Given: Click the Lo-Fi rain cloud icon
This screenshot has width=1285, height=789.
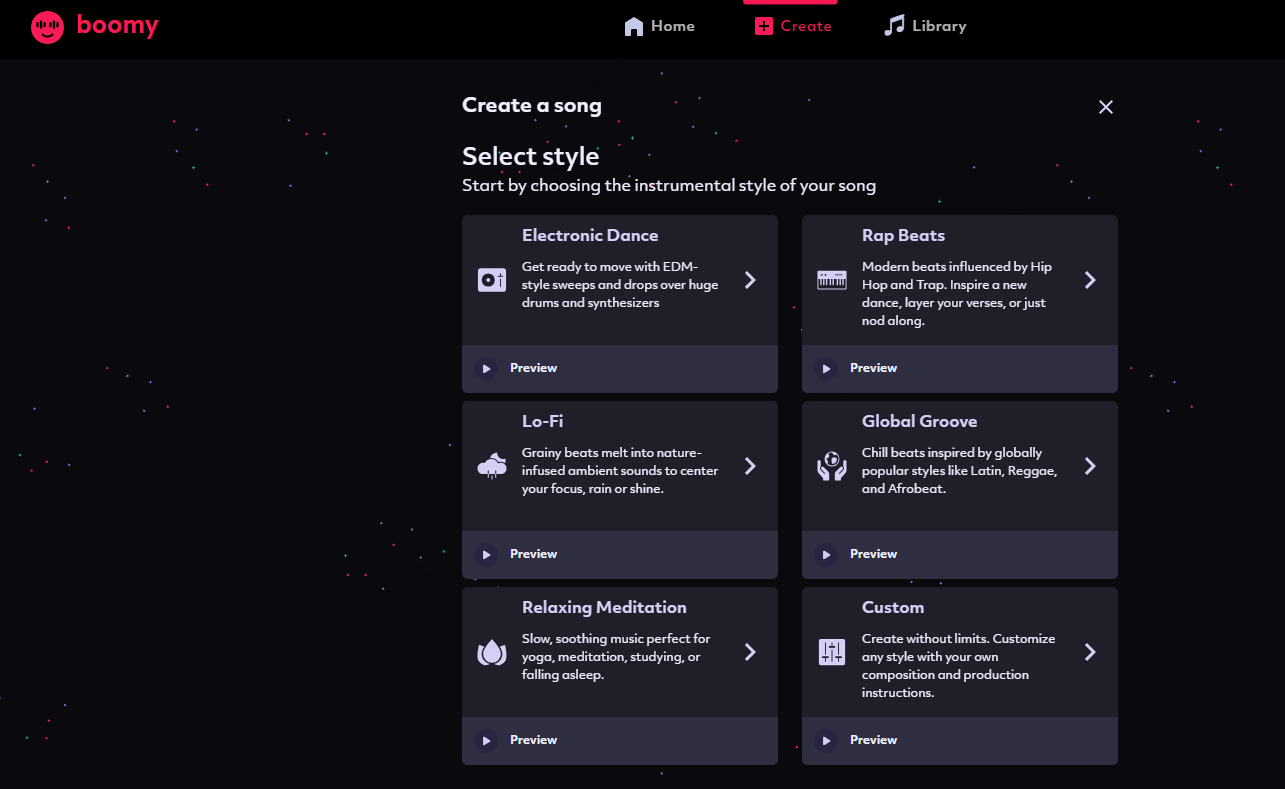Looking at the screenshot, I should 492,466.
